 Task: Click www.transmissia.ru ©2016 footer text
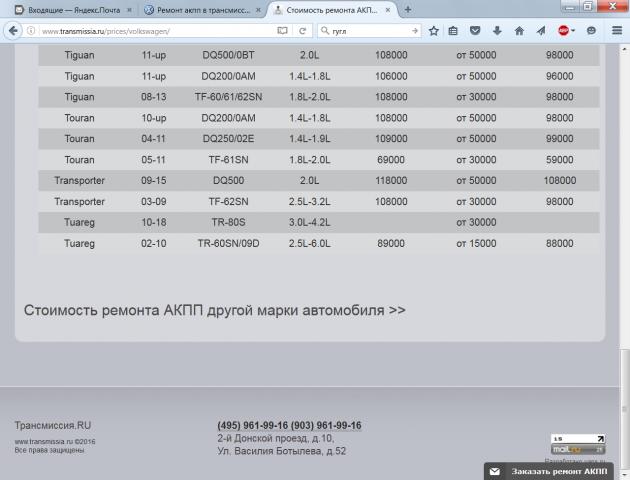pyautogui.click(x=55, y=441)
